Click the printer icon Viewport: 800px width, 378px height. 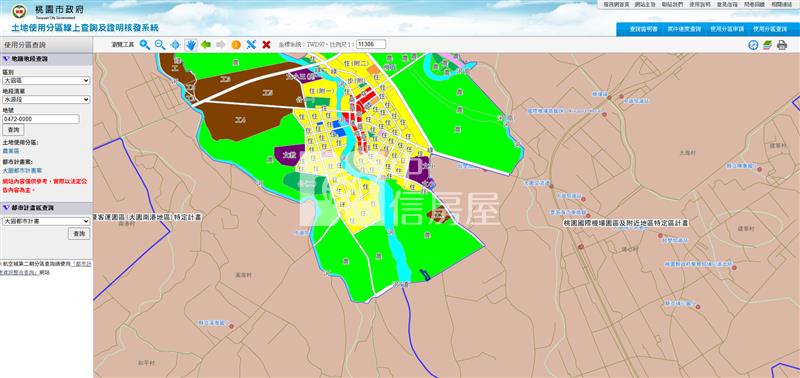pyautogui.click(x=782, y=45)
